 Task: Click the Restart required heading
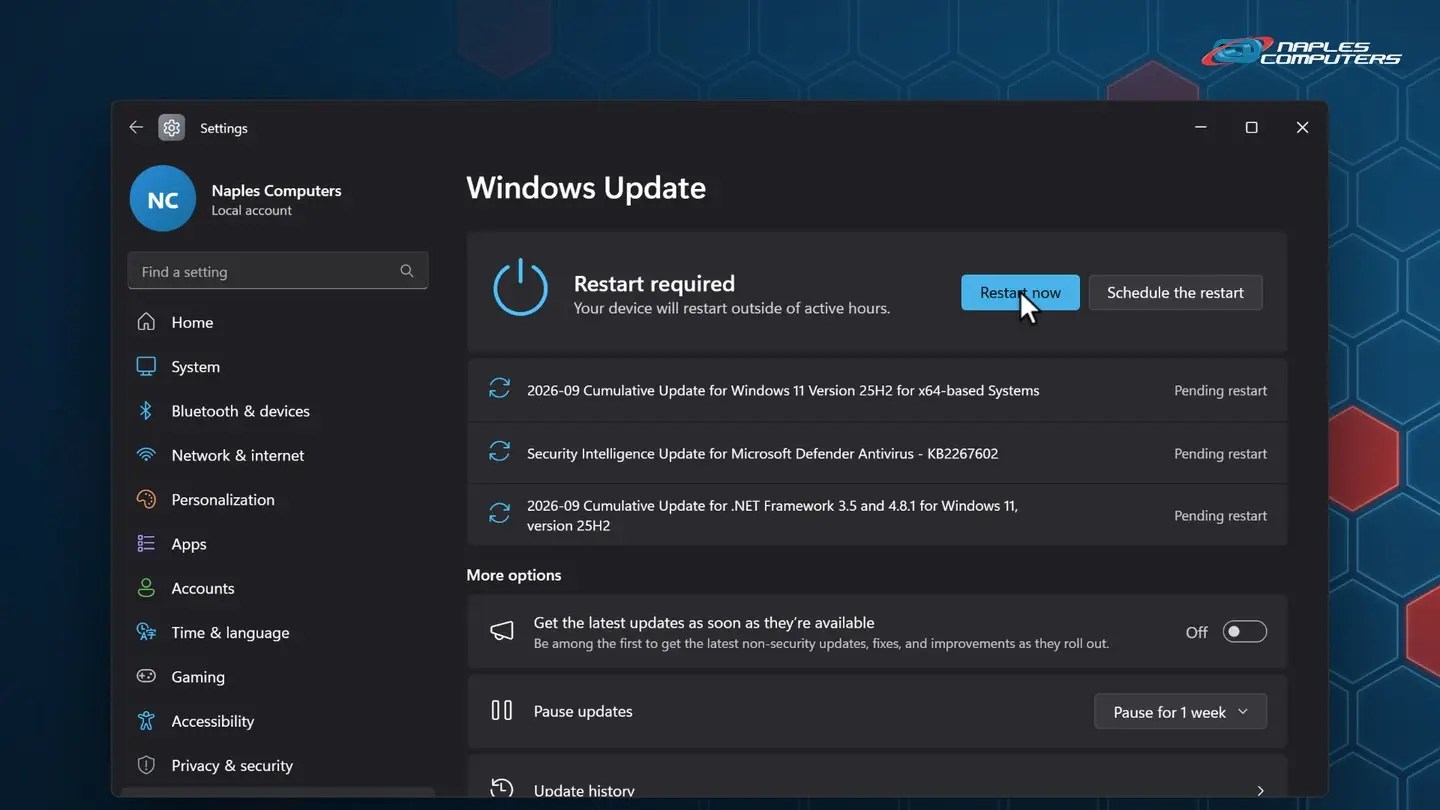(654, 283)
